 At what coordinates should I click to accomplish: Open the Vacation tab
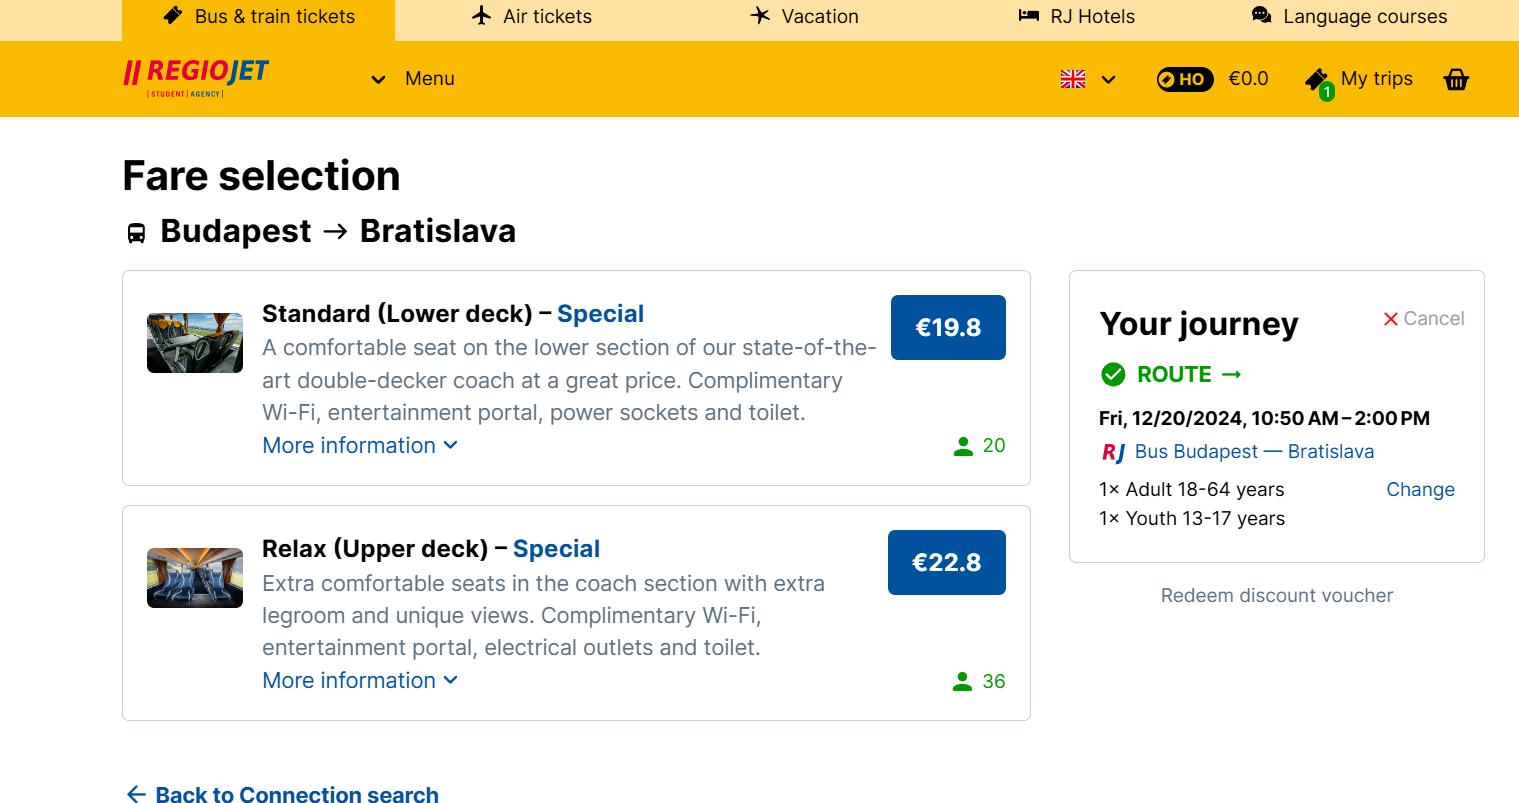coord(804,17)
